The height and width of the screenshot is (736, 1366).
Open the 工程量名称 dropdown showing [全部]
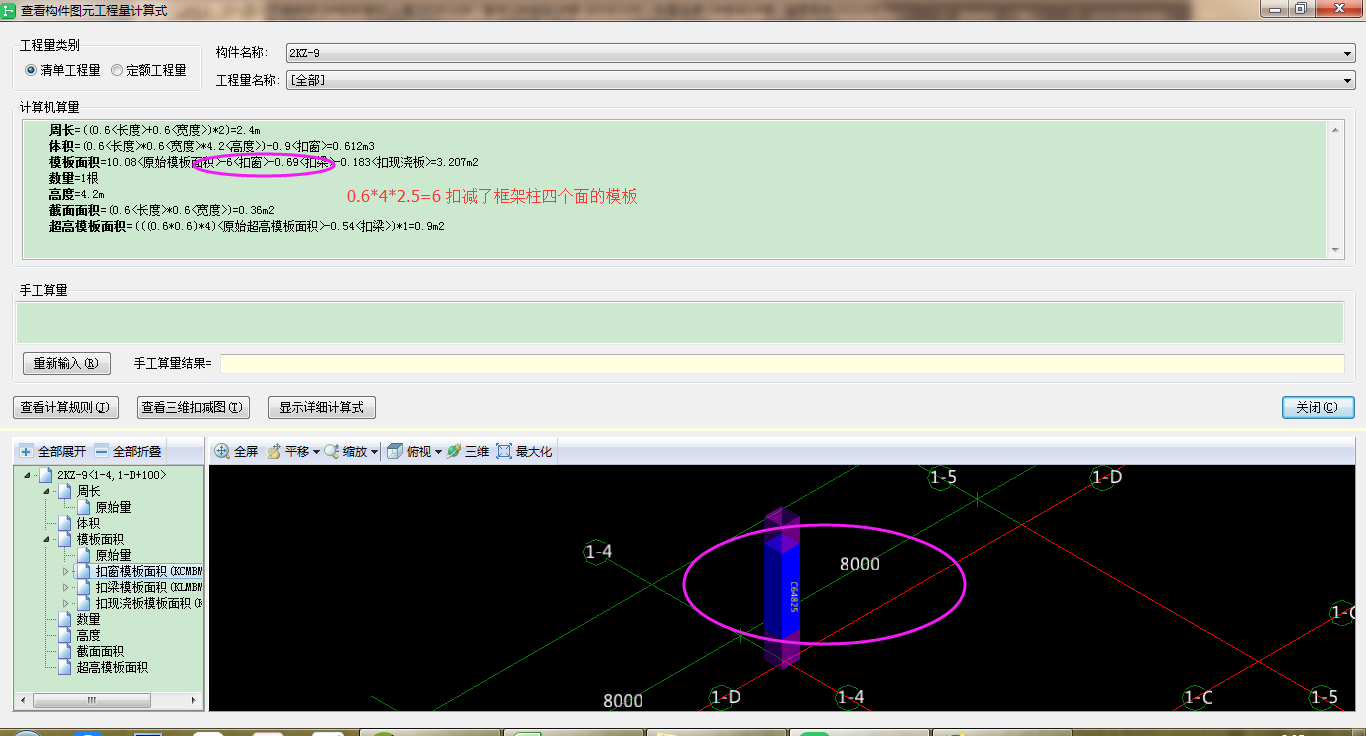click(x=820, y=80)
